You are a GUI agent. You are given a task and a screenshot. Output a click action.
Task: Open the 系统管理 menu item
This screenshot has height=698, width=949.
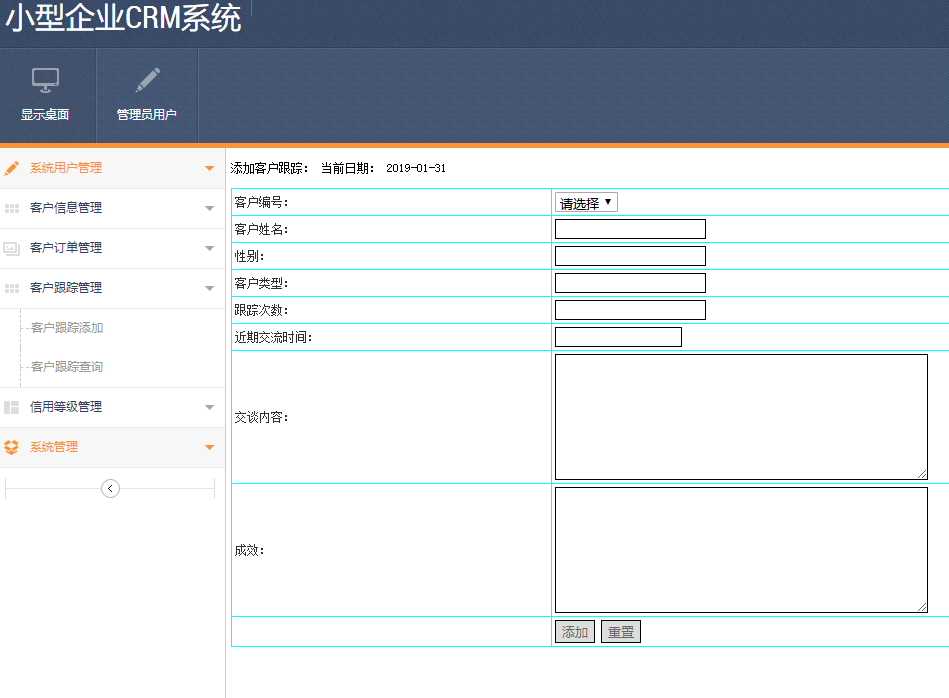pos(113,447)
